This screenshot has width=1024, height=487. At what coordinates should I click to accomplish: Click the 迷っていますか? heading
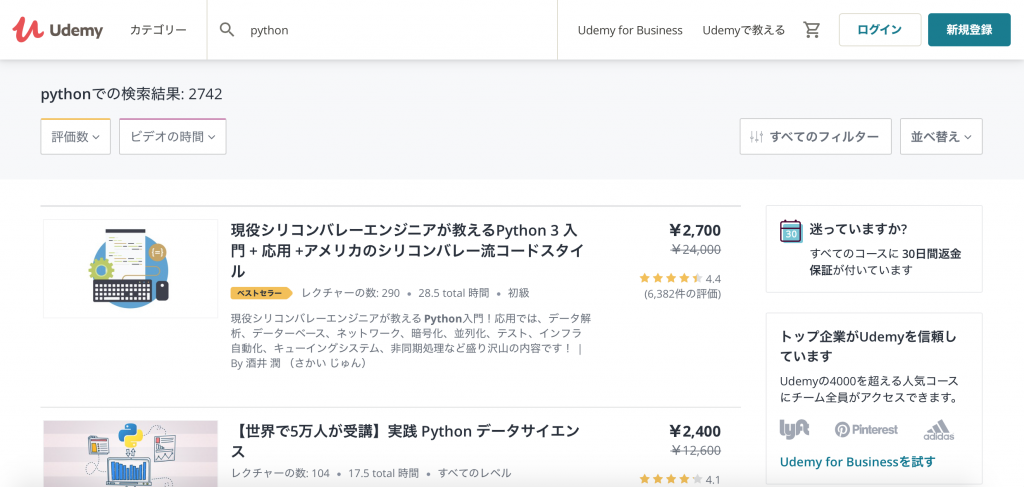point(858,229)
